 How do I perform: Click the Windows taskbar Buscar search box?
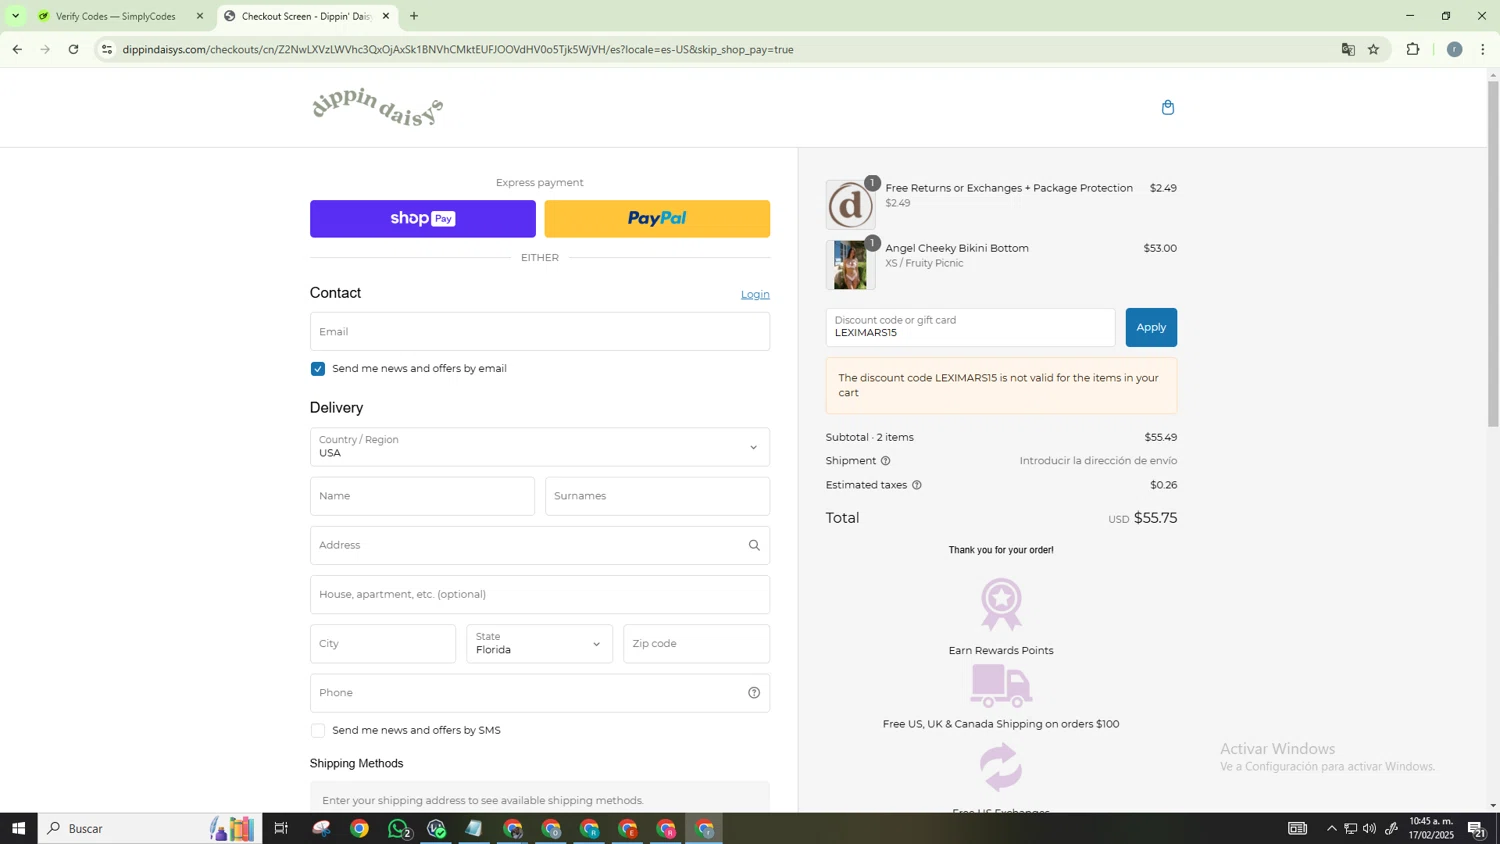150,828
